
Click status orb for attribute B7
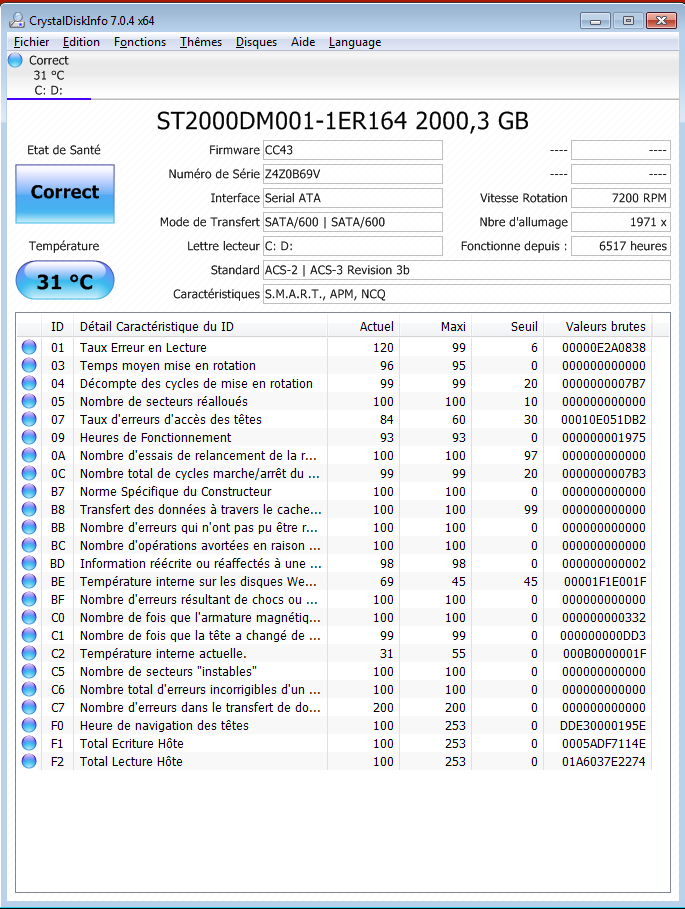(x=29, y=491)
